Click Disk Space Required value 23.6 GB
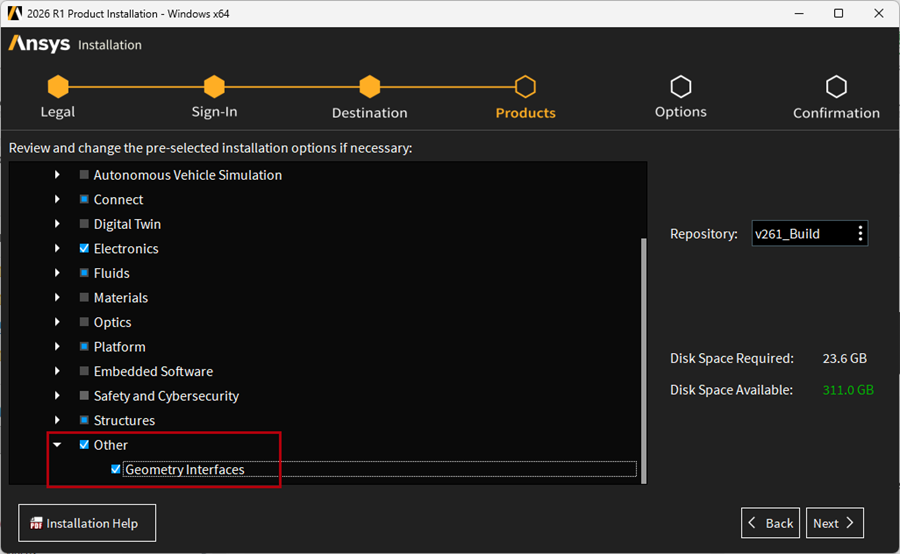The height and width of the screenshot is (554, 900). tap(844, 358)
